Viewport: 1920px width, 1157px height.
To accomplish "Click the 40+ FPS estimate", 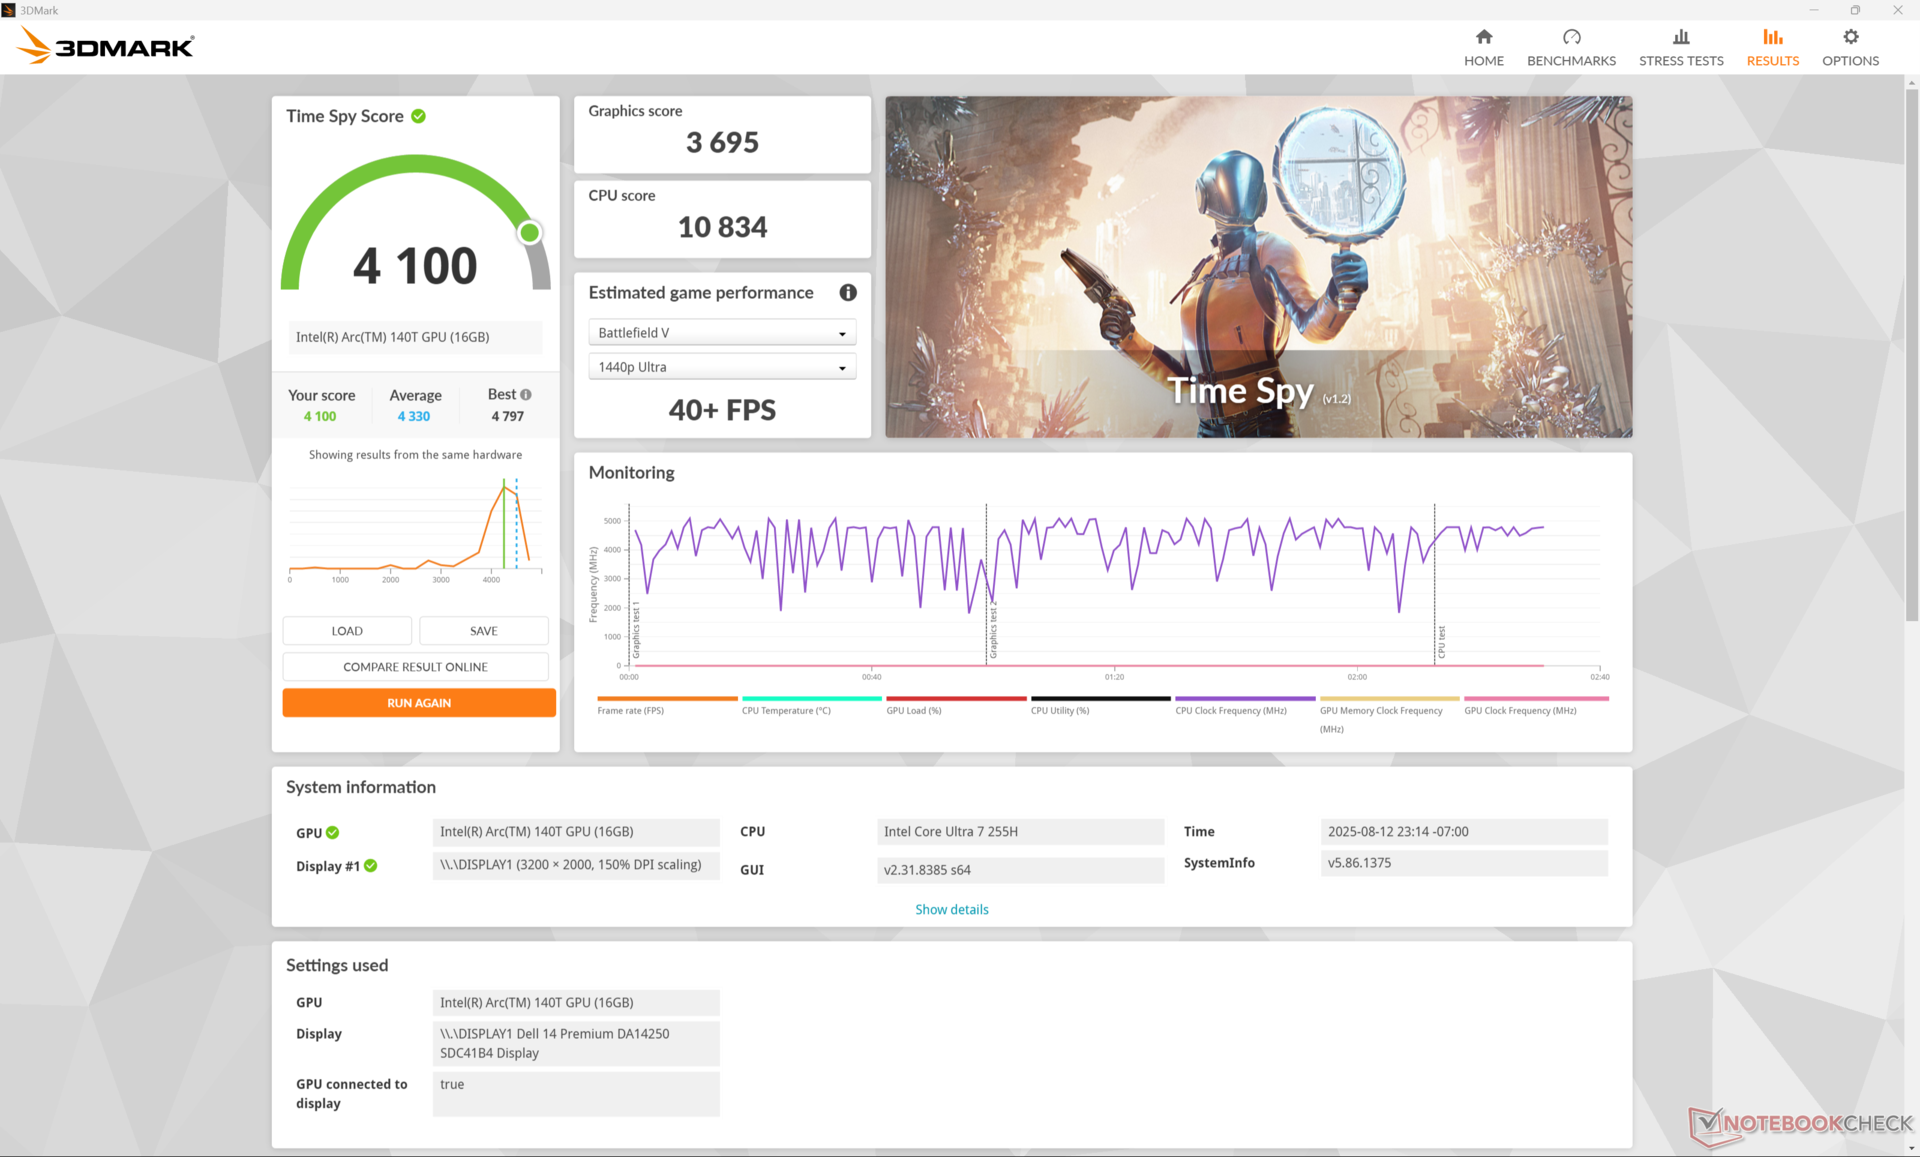I will [x=722, y=410].
